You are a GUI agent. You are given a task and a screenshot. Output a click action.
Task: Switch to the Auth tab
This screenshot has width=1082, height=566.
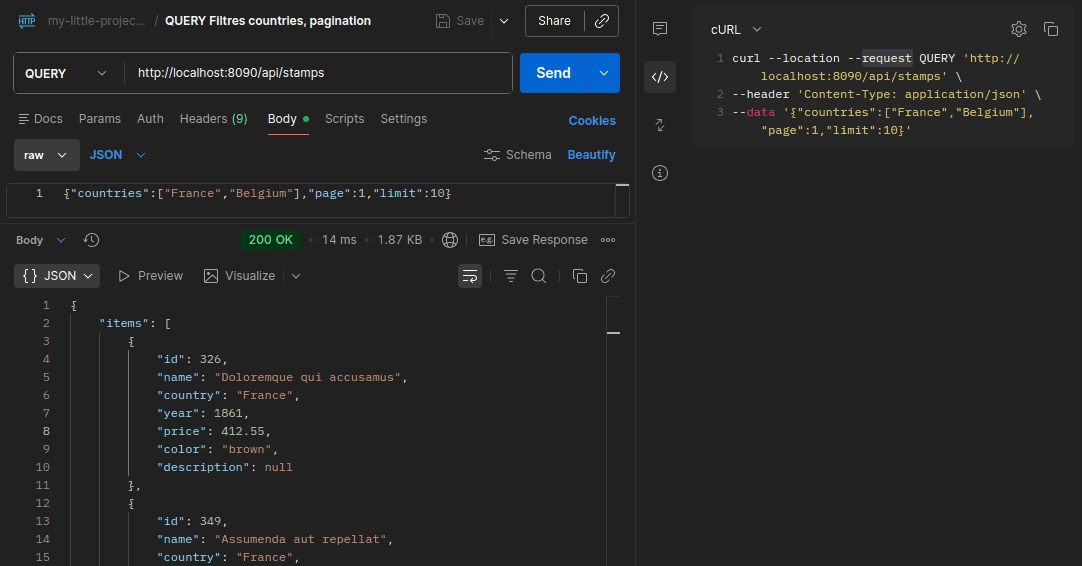click(150, 119)
